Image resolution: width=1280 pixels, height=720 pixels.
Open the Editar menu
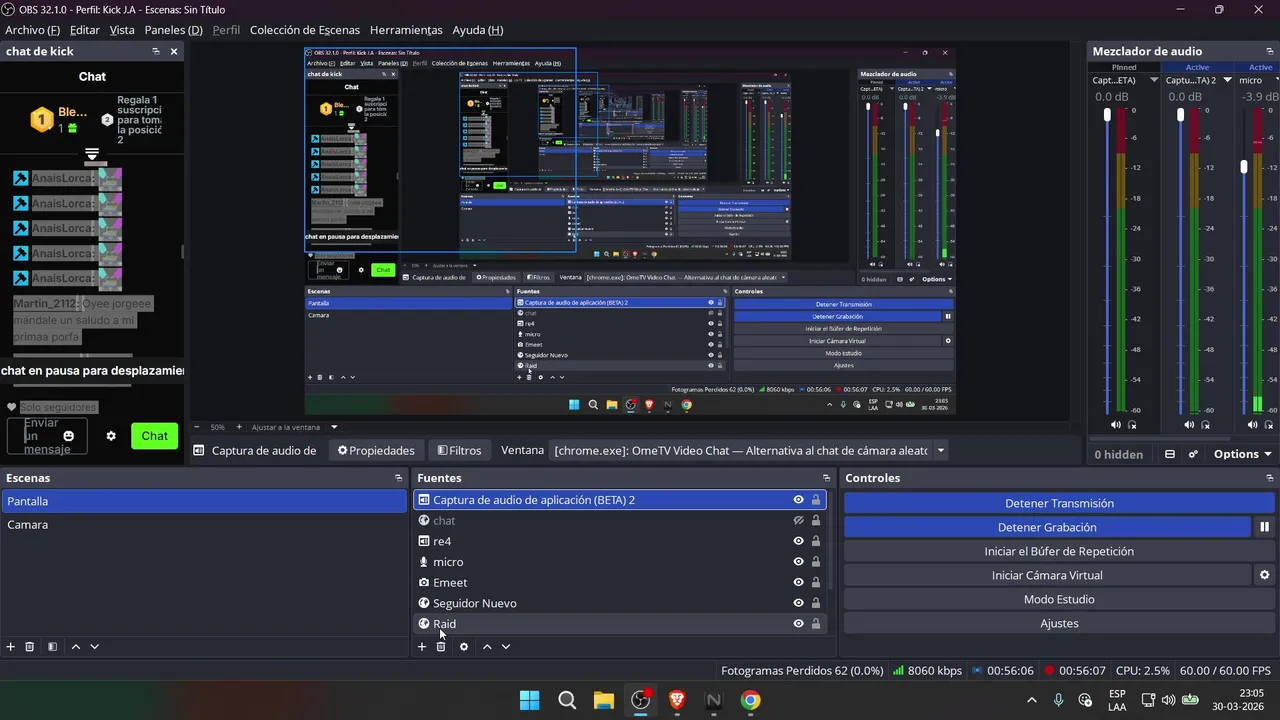pos(84,30)
